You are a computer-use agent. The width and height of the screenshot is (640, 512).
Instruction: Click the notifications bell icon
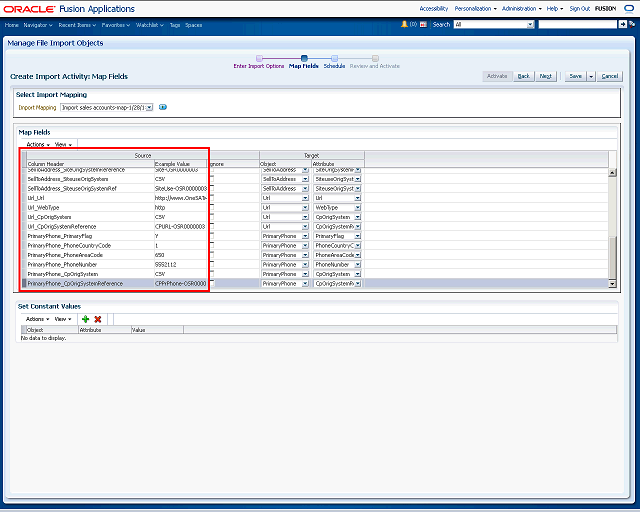pyautogui.click(x=404, y=23)
